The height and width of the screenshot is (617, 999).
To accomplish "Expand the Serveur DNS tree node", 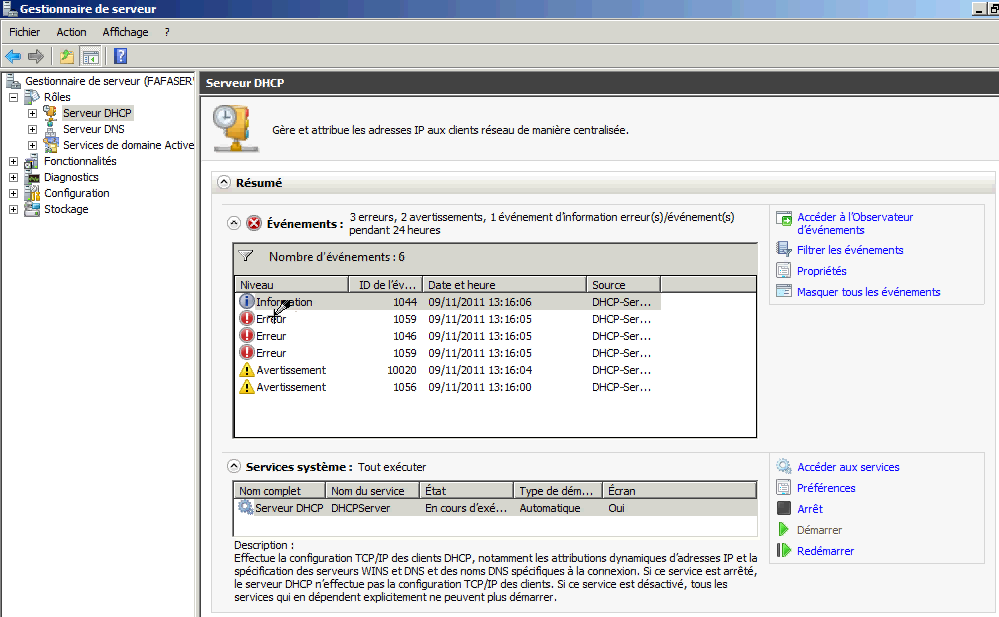I will (32, 129).
